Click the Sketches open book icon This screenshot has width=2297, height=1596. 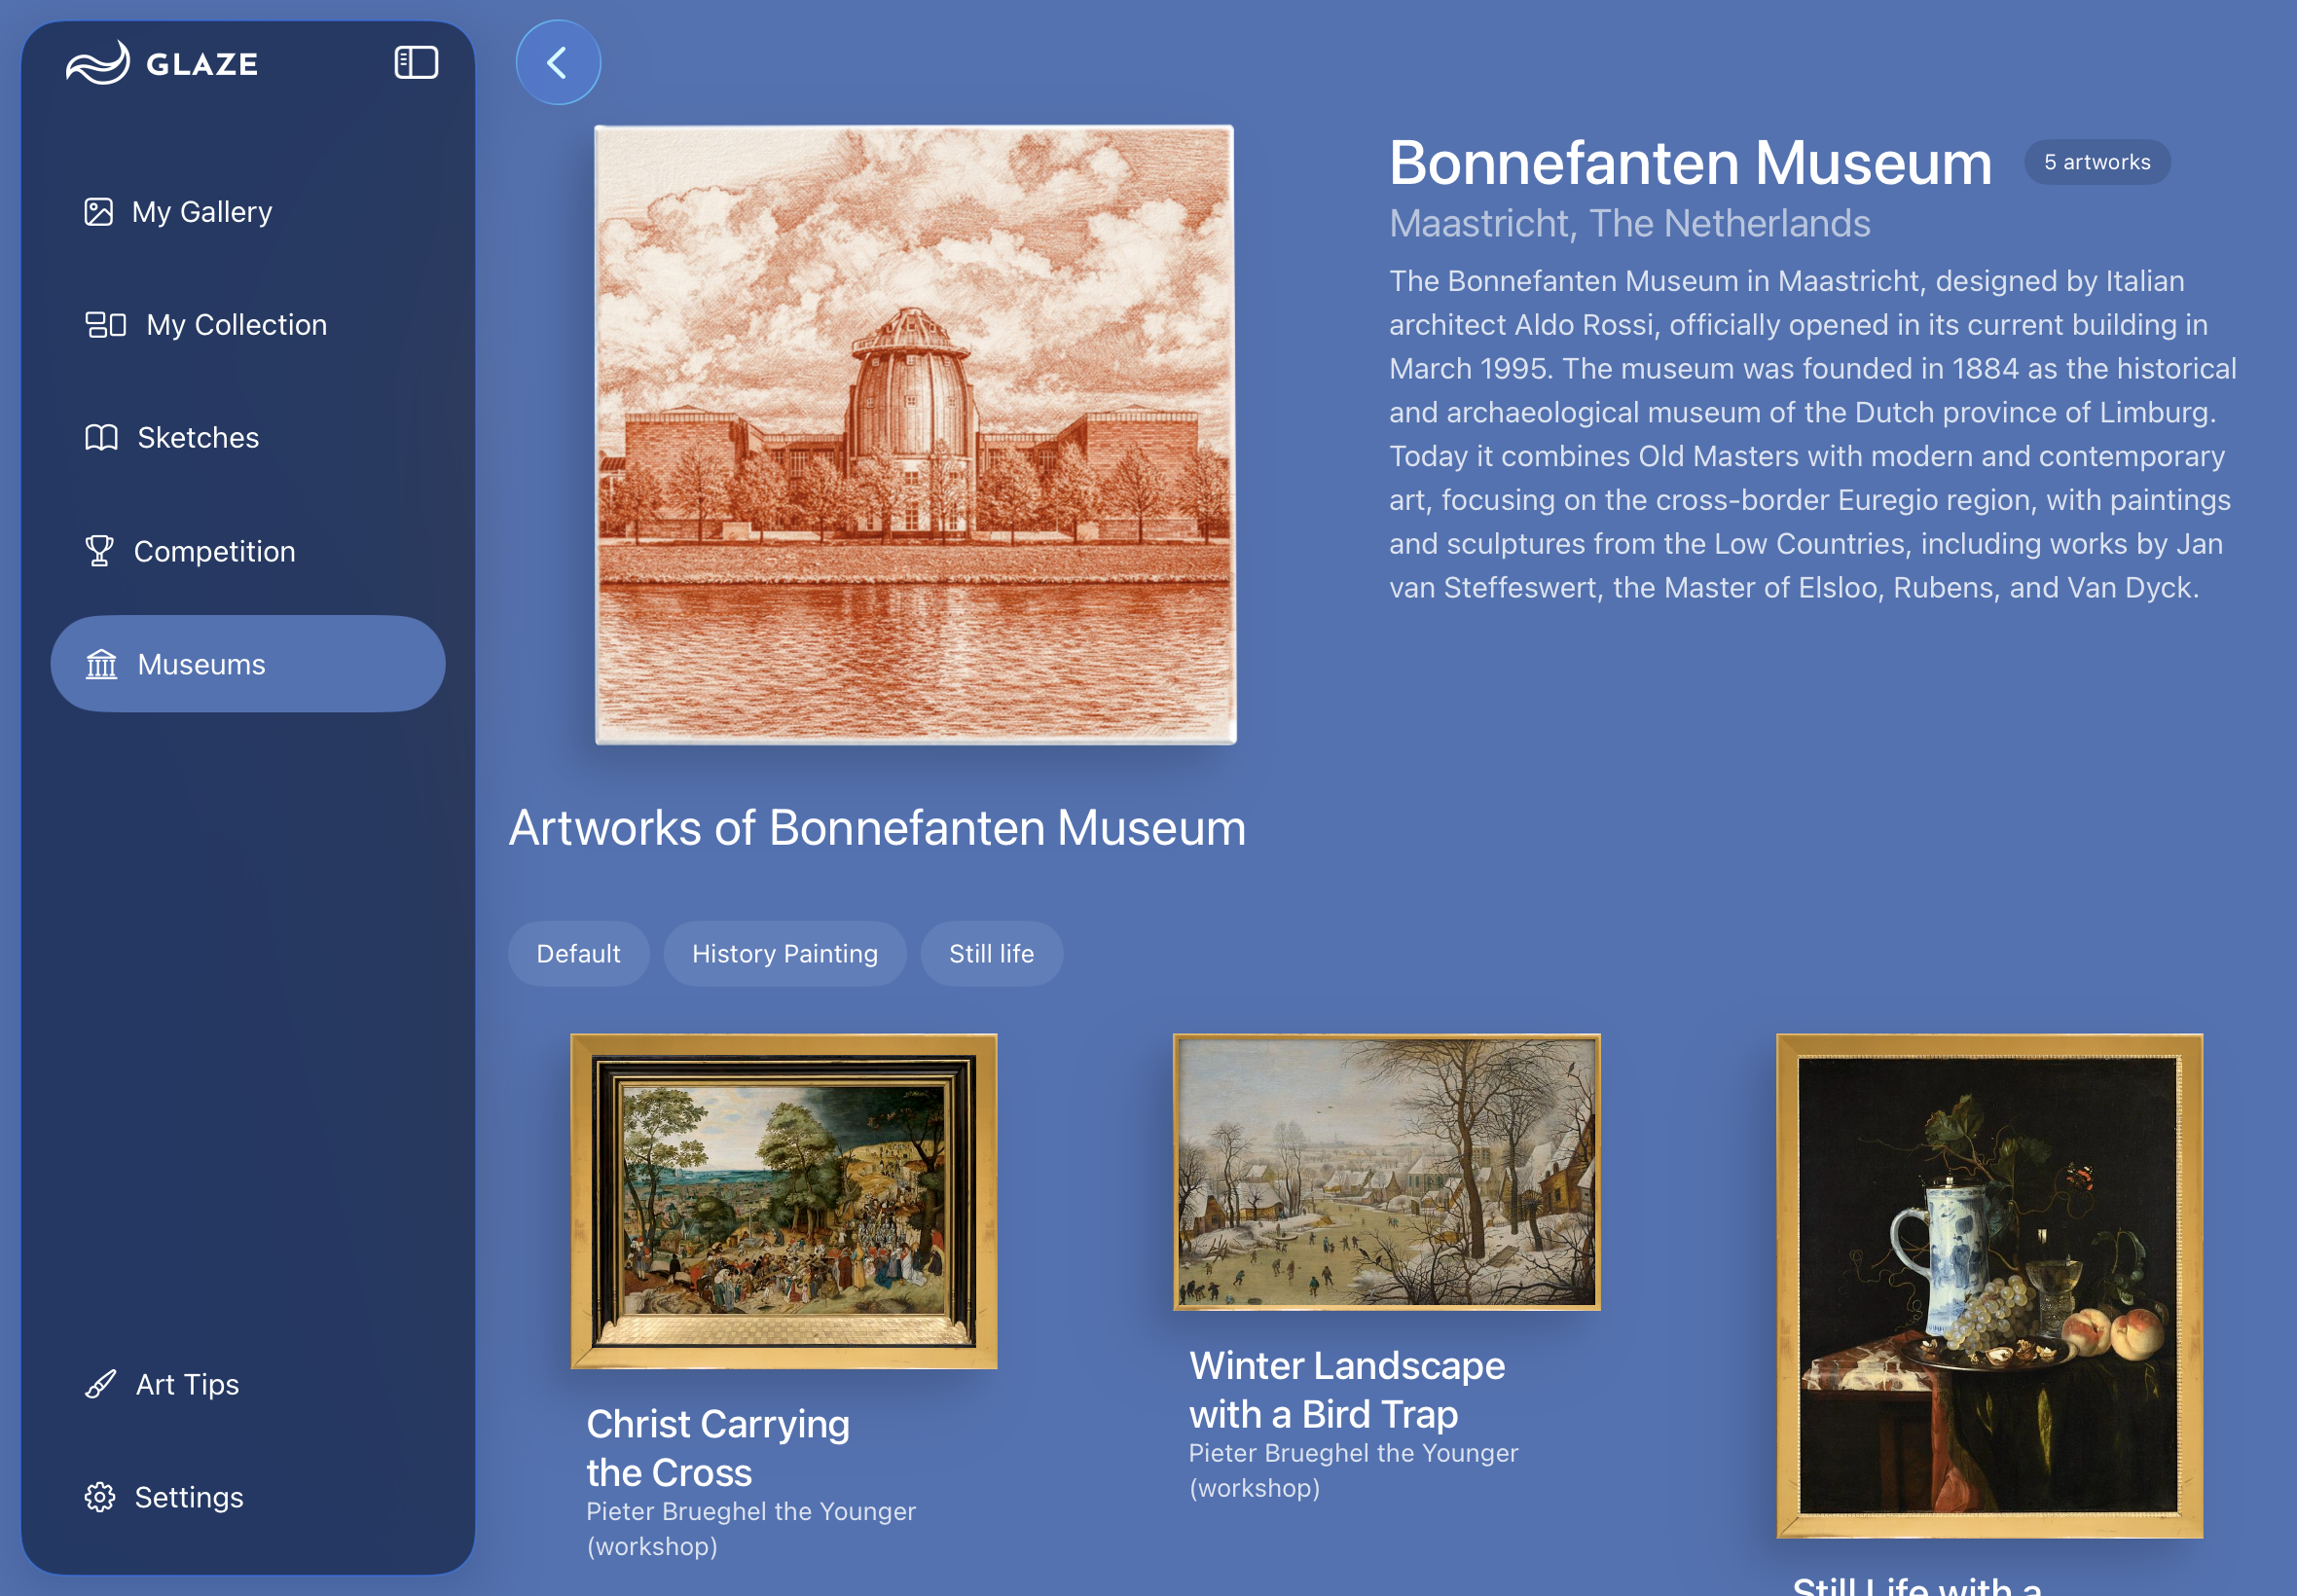click(x=101, y=438)
